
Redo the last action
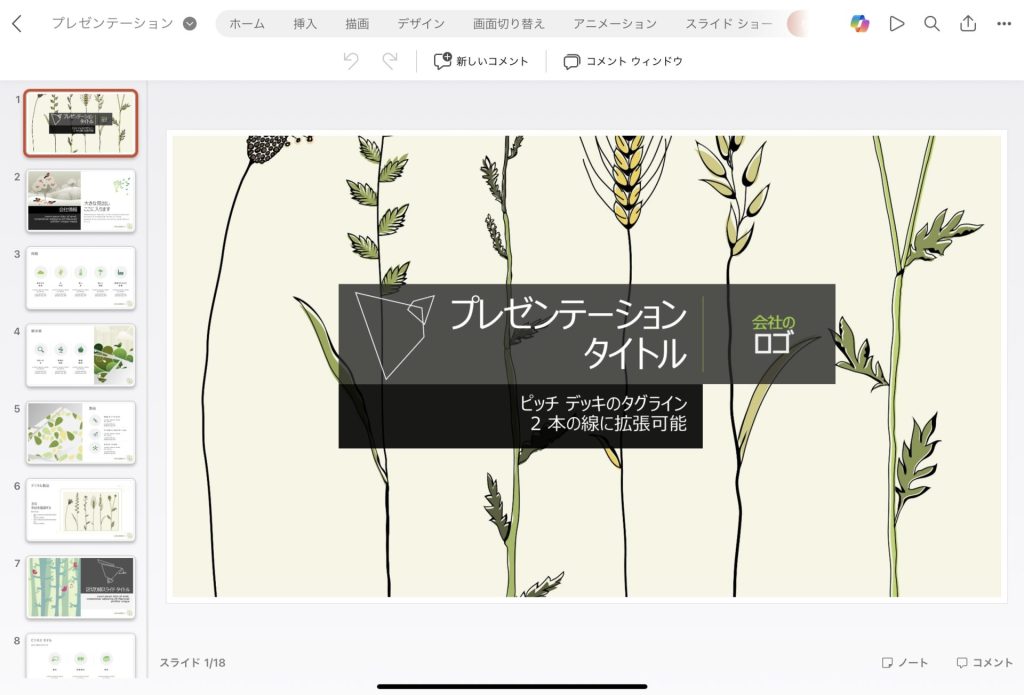tap(390, 61)
